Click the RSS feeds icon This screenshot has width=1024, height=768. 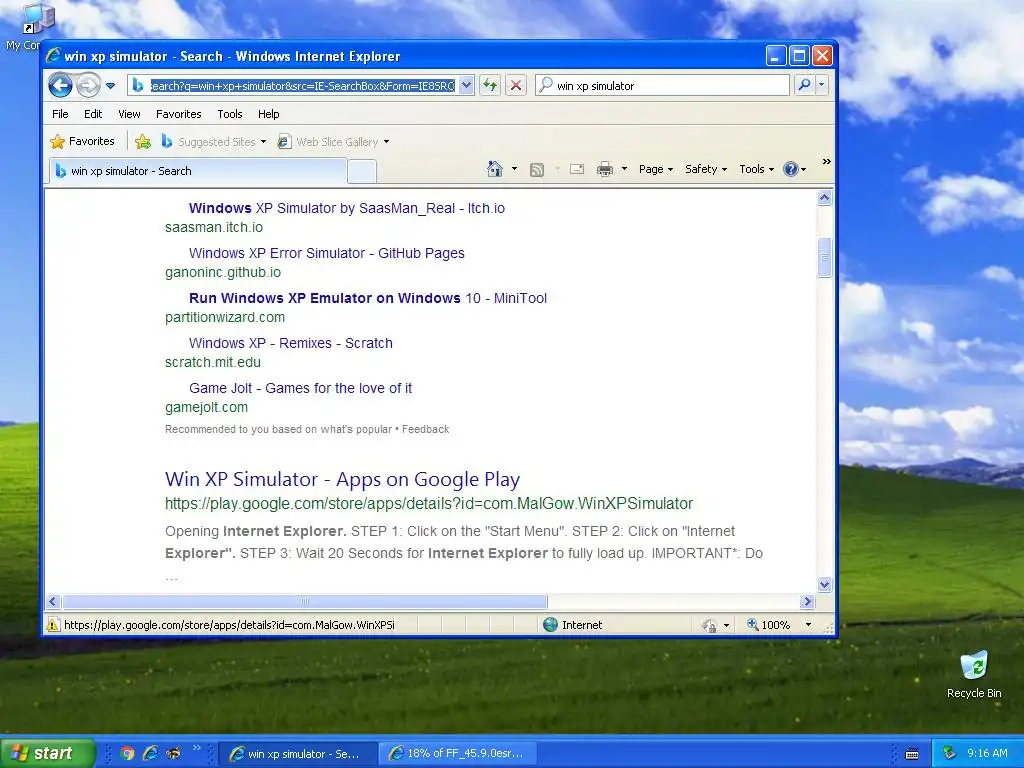(x=537, y=170)
